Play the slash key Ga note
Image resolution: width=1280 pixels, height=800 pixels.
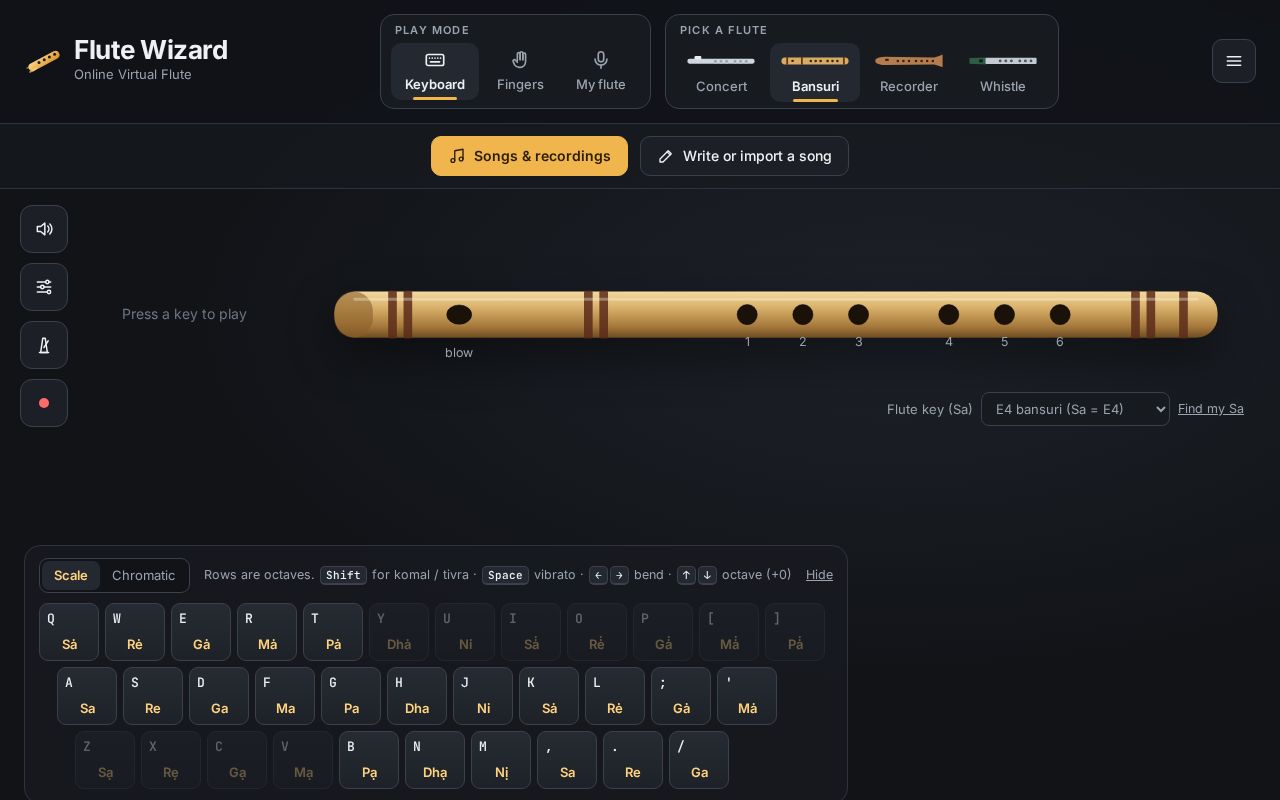[699, 760]
